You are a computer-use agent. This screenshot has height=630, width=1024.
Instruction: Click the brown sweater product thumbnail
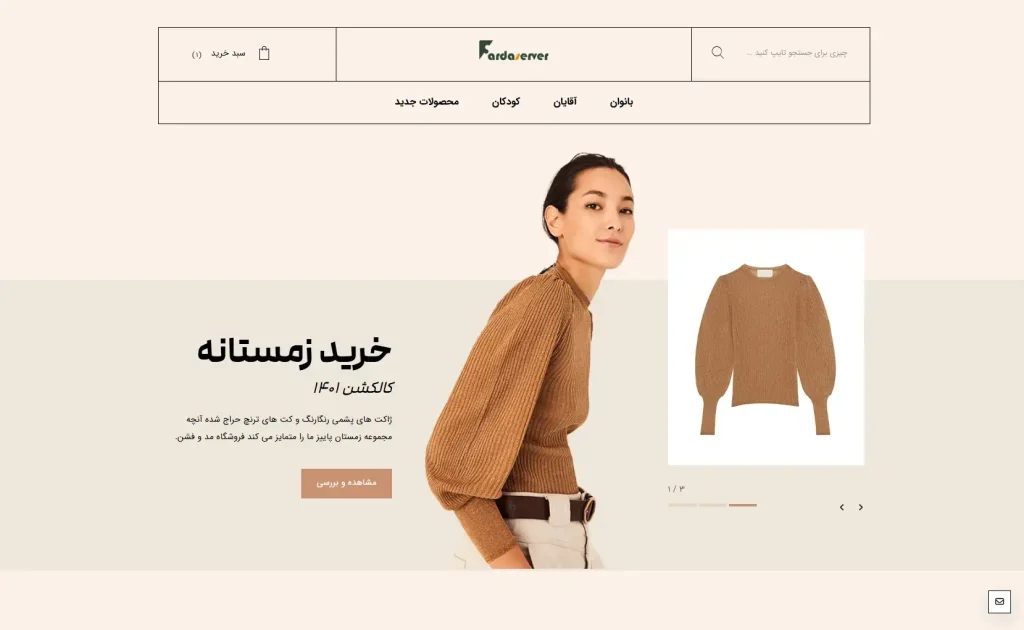(x=765, y=347)
